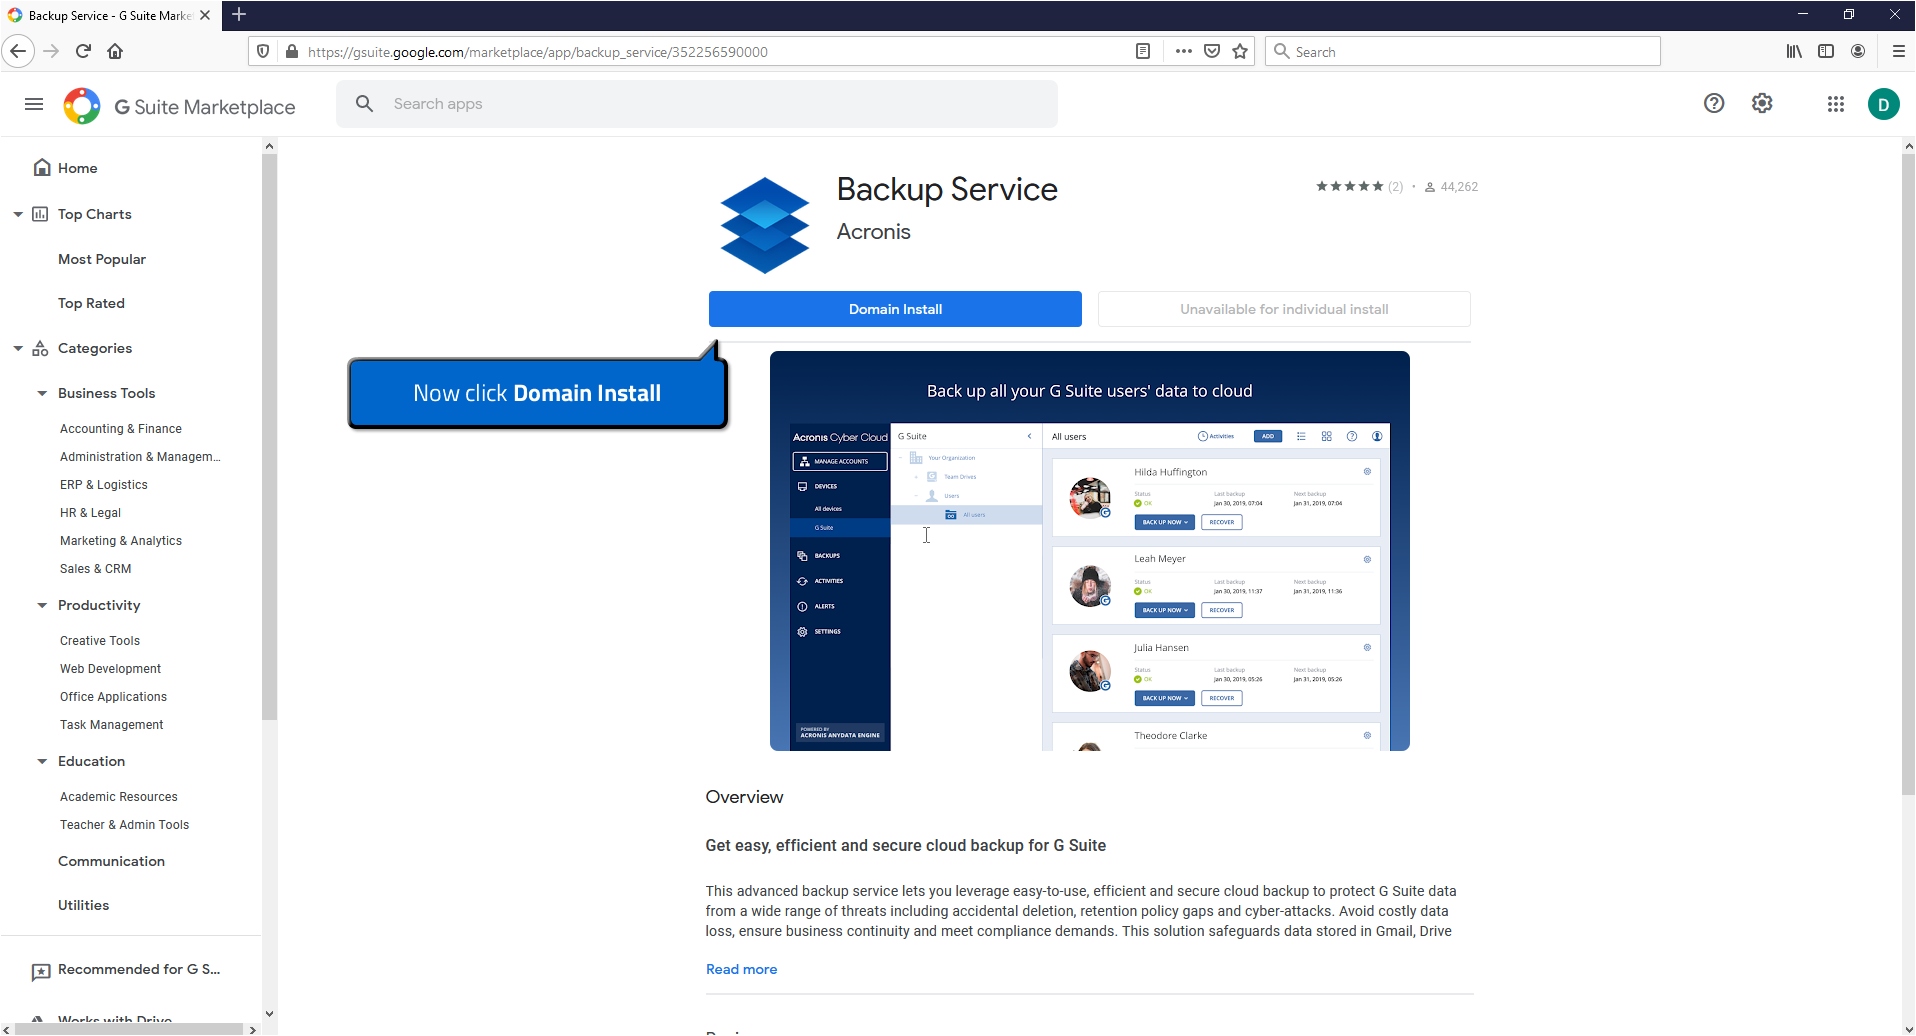Open Office Applications category
The width and height of the screenshot is (1916, 1036).
113,697
